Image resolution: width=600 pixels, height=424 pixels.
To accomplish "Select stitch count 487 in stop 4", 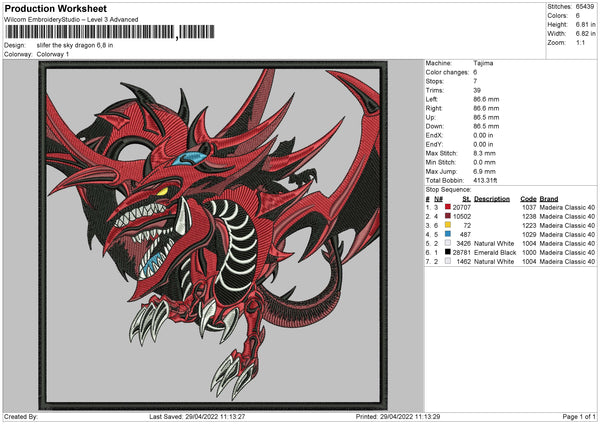I will pos(465,234).
